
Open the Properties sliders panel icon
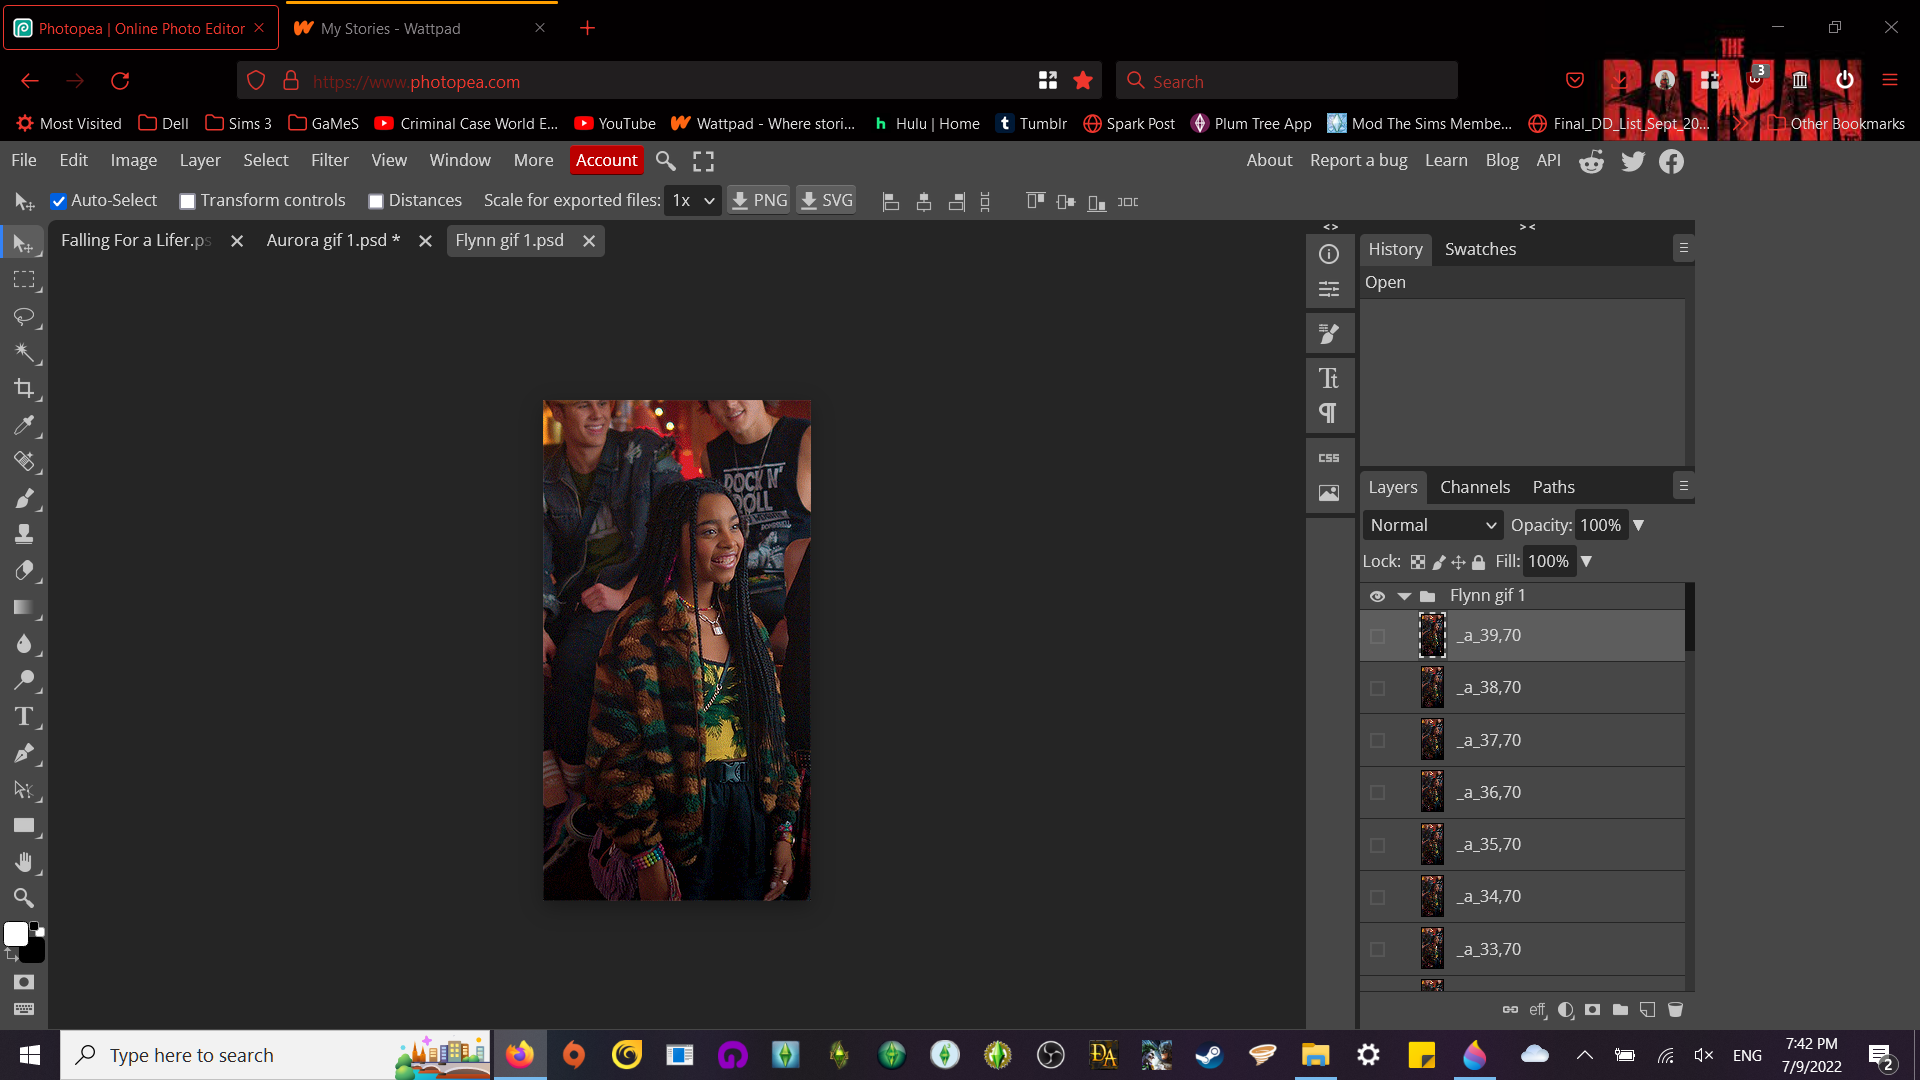click(x=1329, y=289)
